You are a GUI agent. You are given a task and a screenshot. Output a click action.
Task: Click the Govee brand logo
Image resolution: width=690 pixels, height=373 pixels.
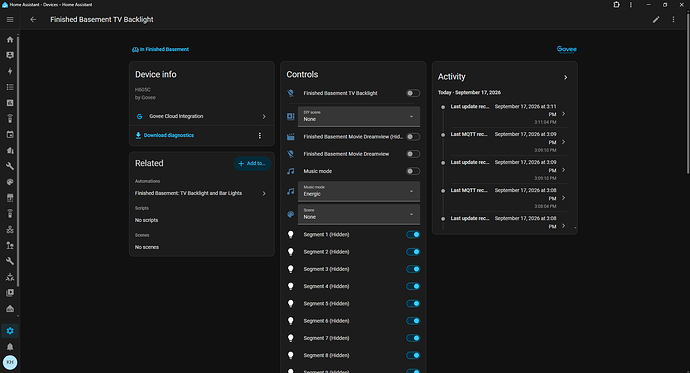(566, 49)
